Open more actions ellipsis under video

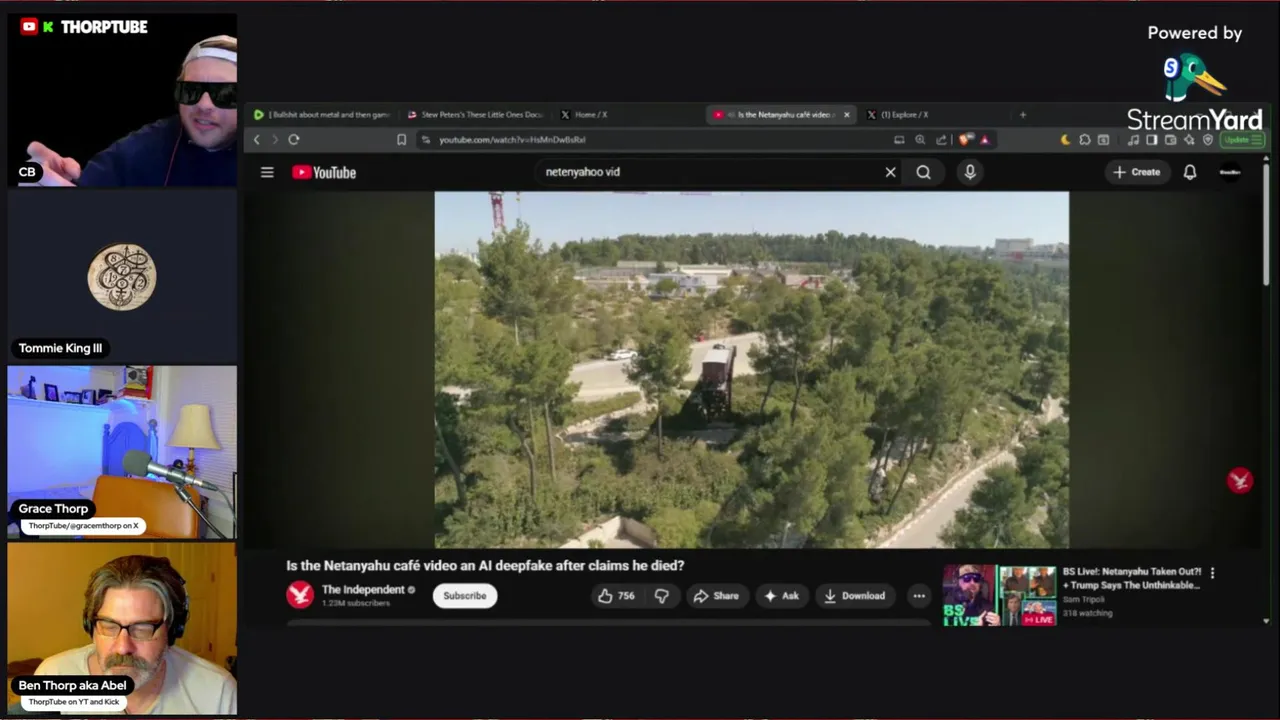pos(918,596)
